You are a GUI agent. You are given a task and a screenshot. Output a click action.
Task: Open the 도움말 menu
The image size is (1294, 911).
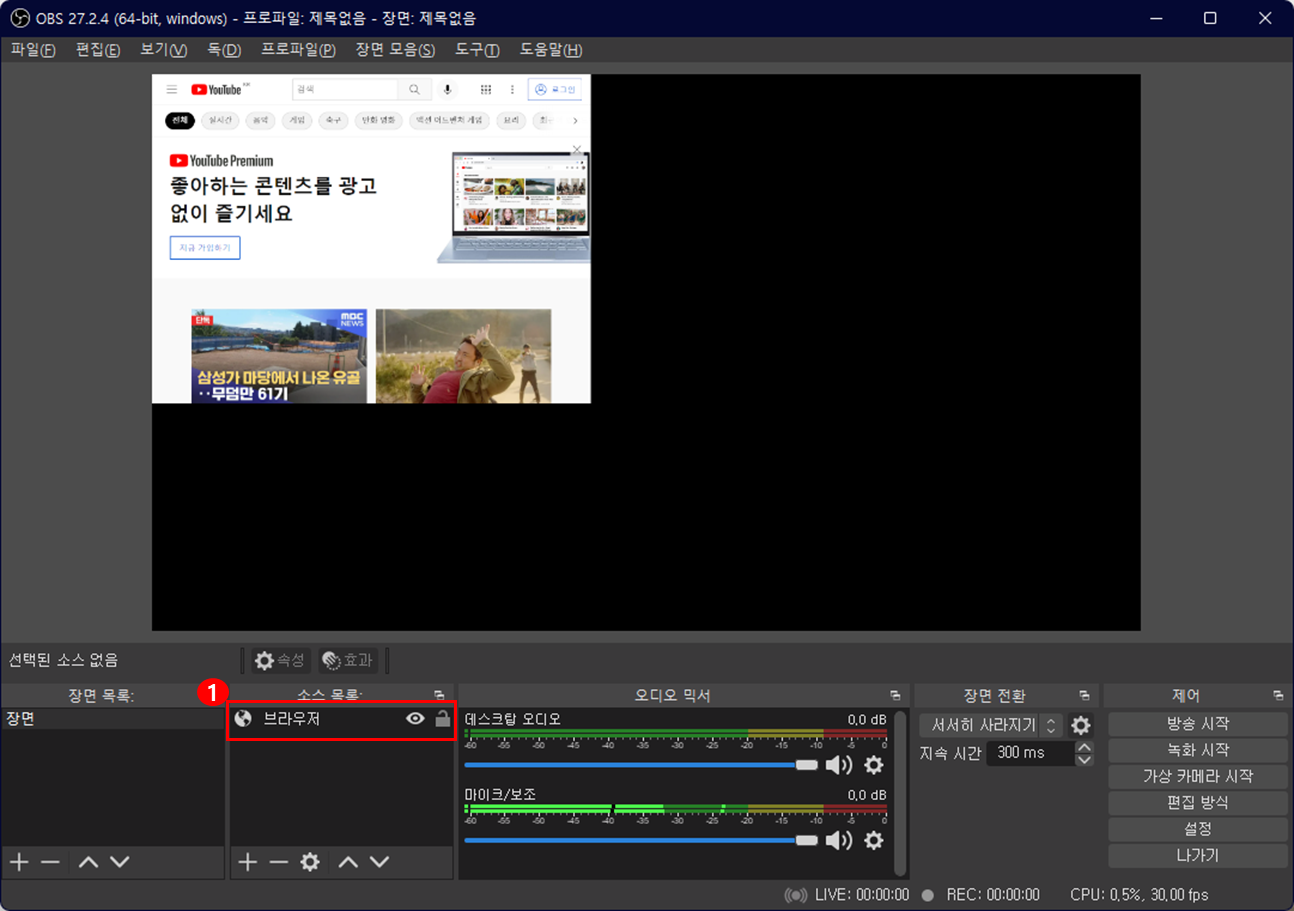point(551,50)
